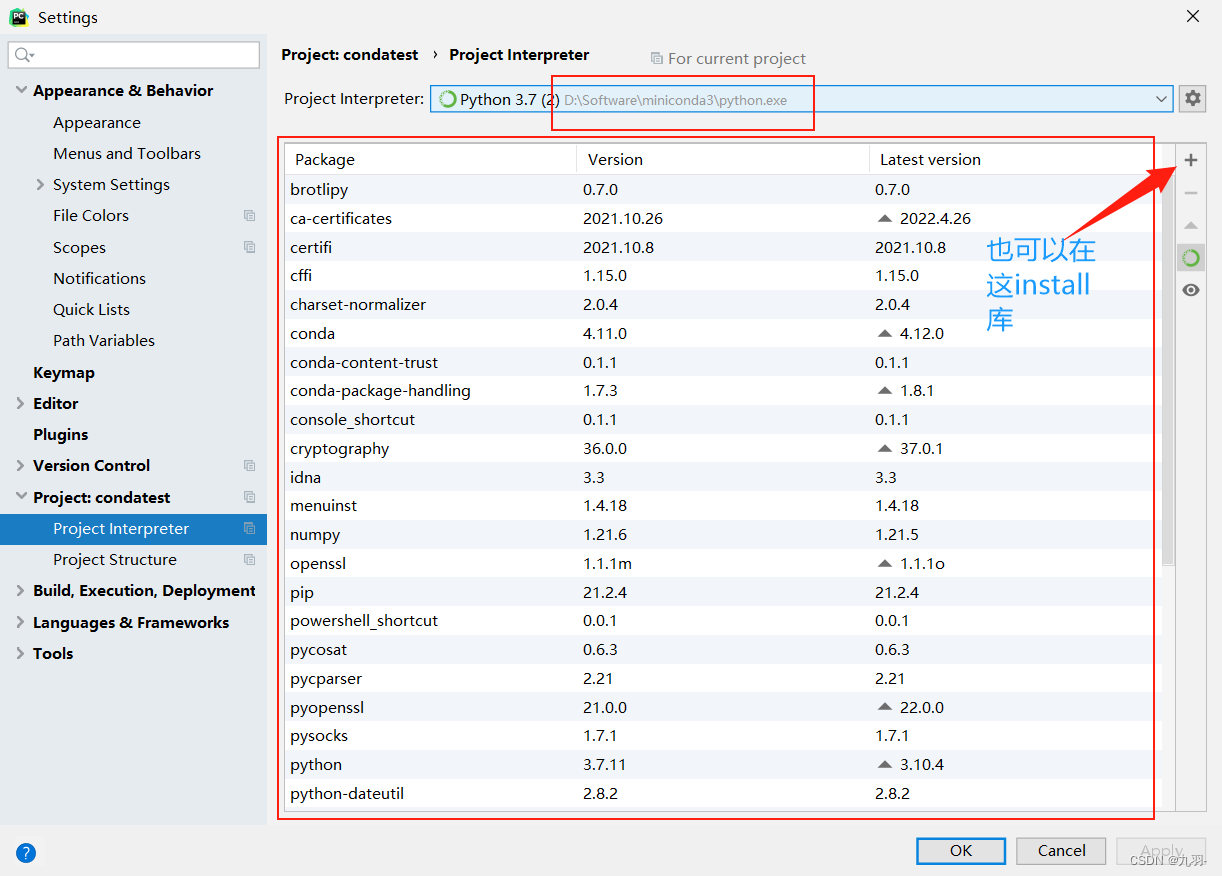The image size is (1222, 876).
Task: Open Quick Lists settings
Action: tap(91, 309)
